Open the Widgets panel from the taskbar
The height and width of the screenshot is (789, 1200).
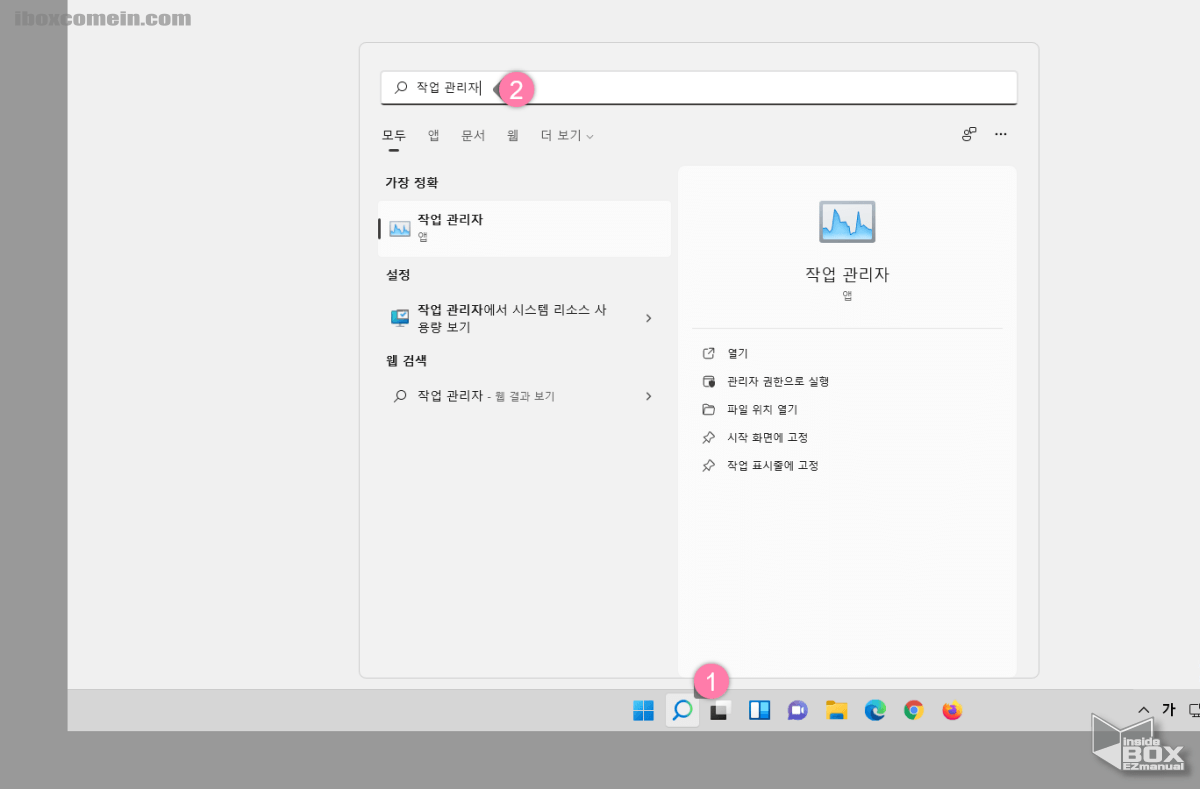[759, 710]
